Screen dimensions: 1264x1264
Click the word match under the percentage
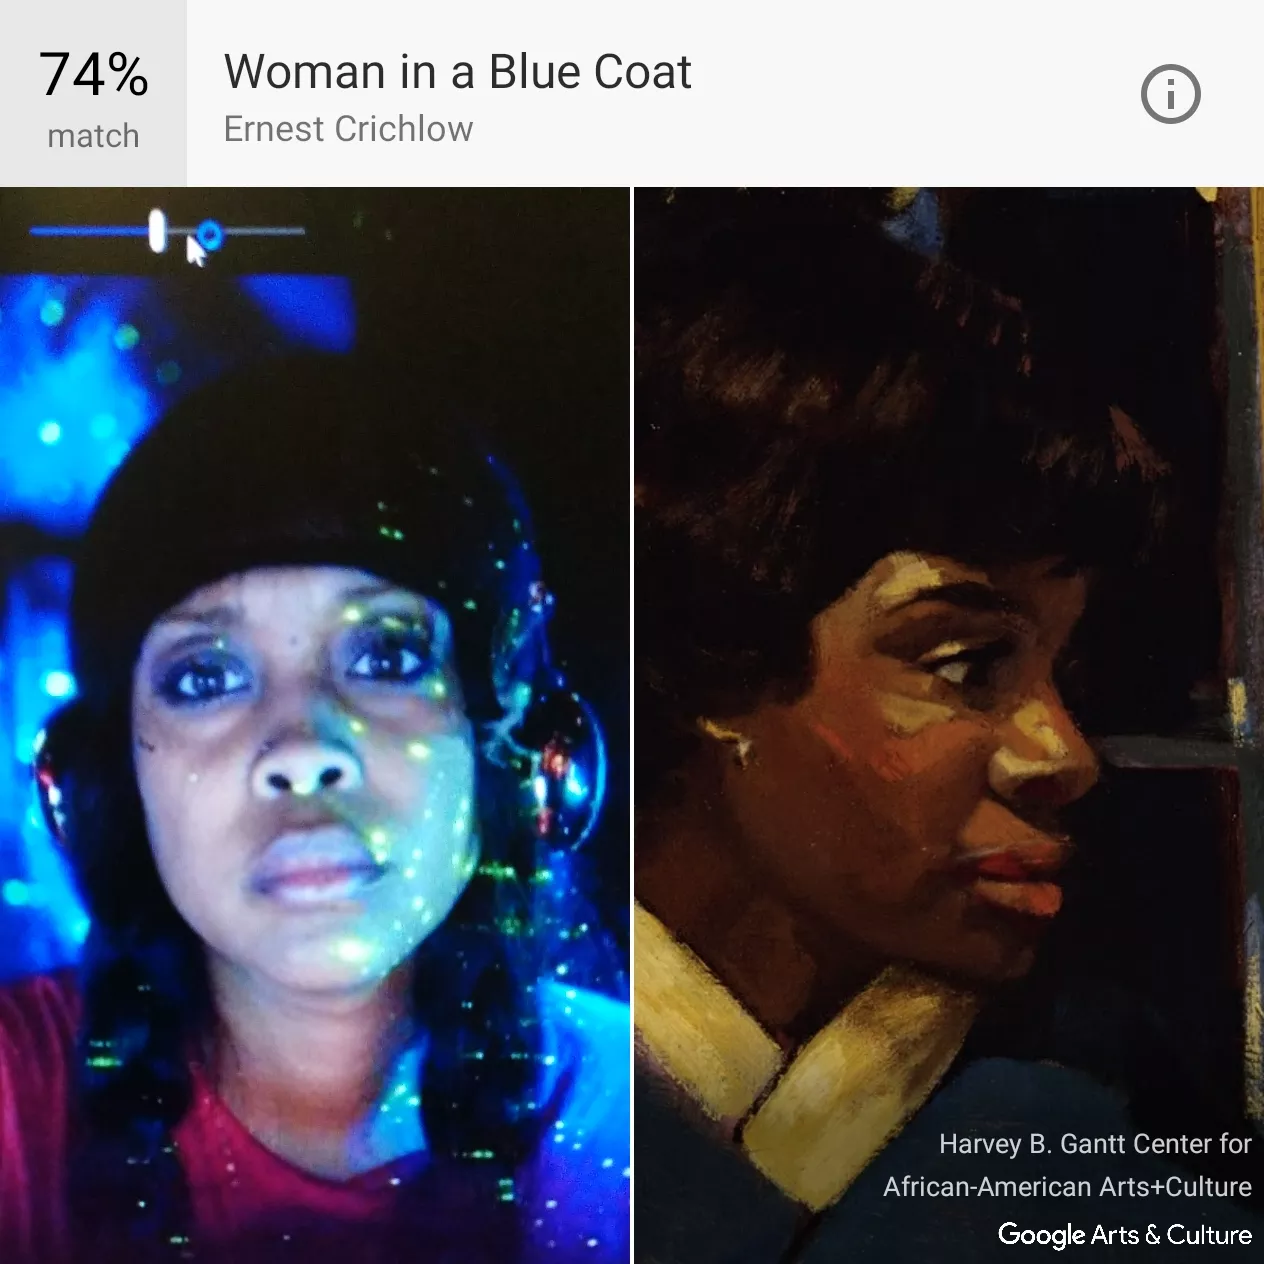(x=93, y=135)
